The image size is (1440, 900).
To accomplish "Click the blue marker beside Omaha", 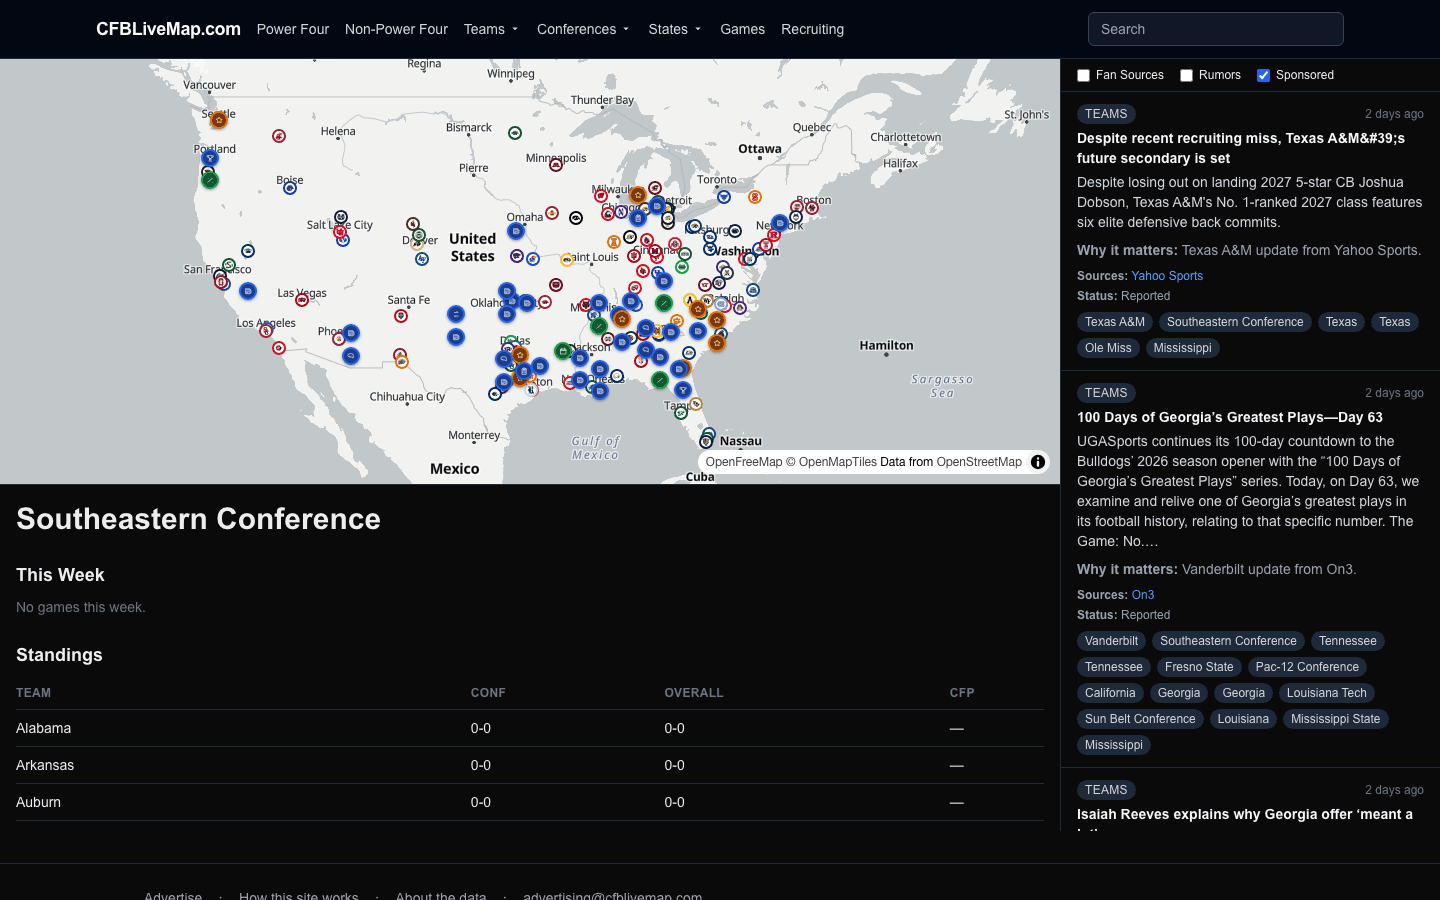I will 516,231.
